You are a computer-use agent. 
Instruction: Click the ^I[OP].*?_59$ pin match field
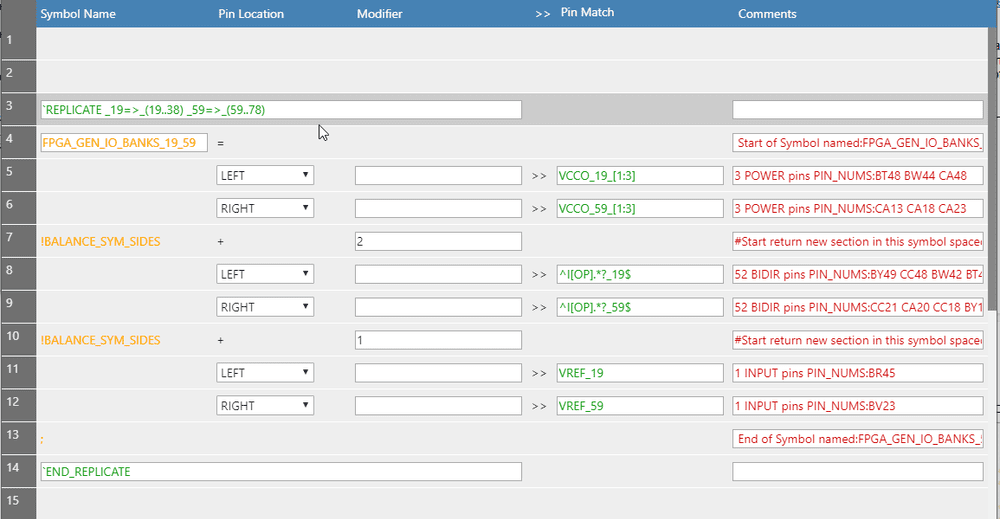[640, 307]
